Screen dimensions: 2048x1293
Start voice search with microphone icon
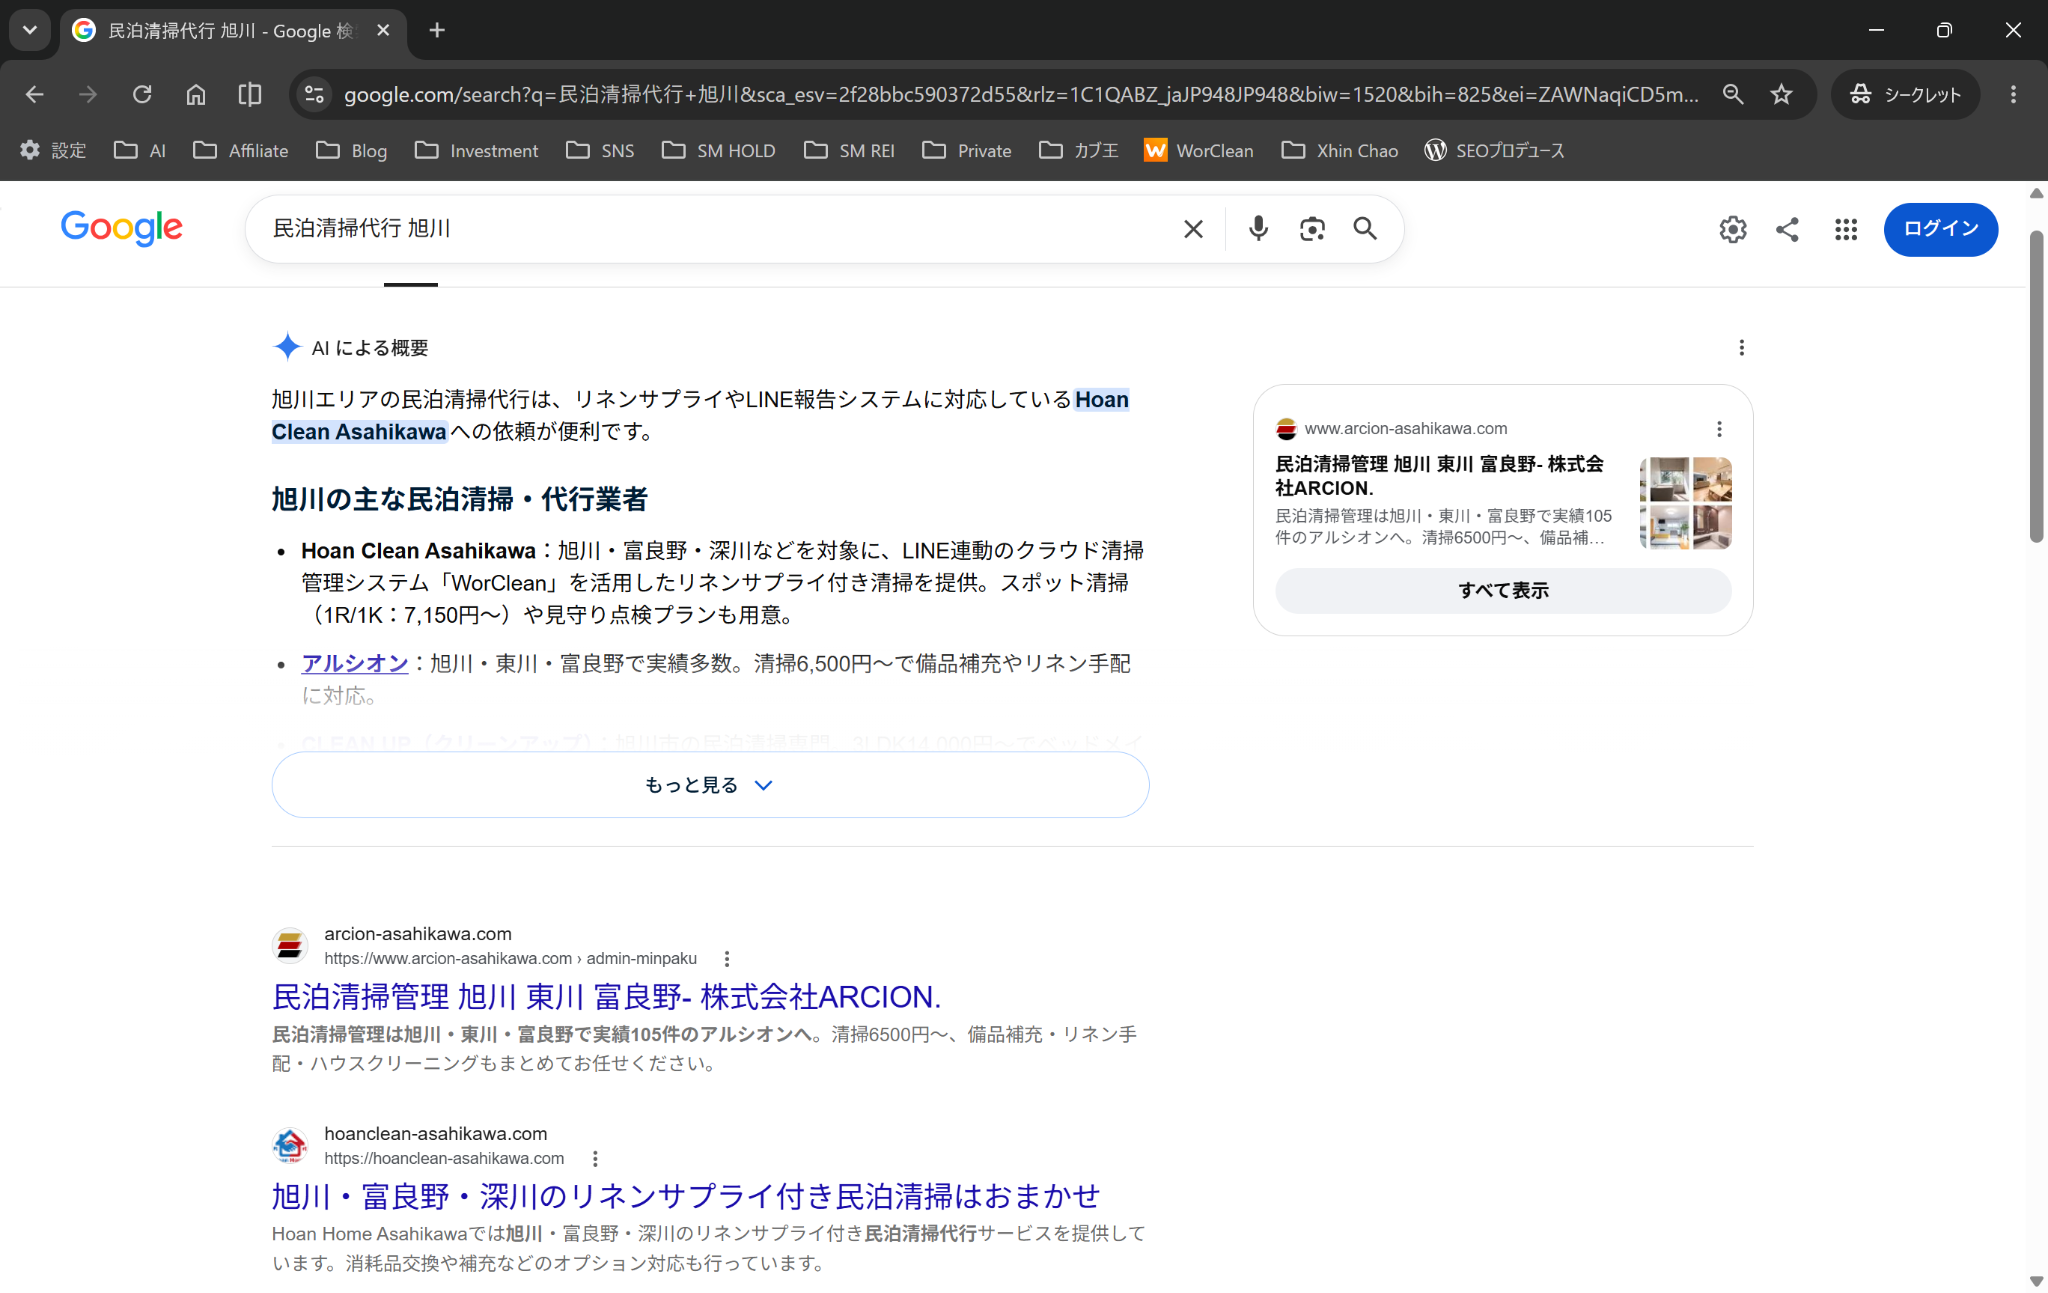click(x=1258, y=229)
